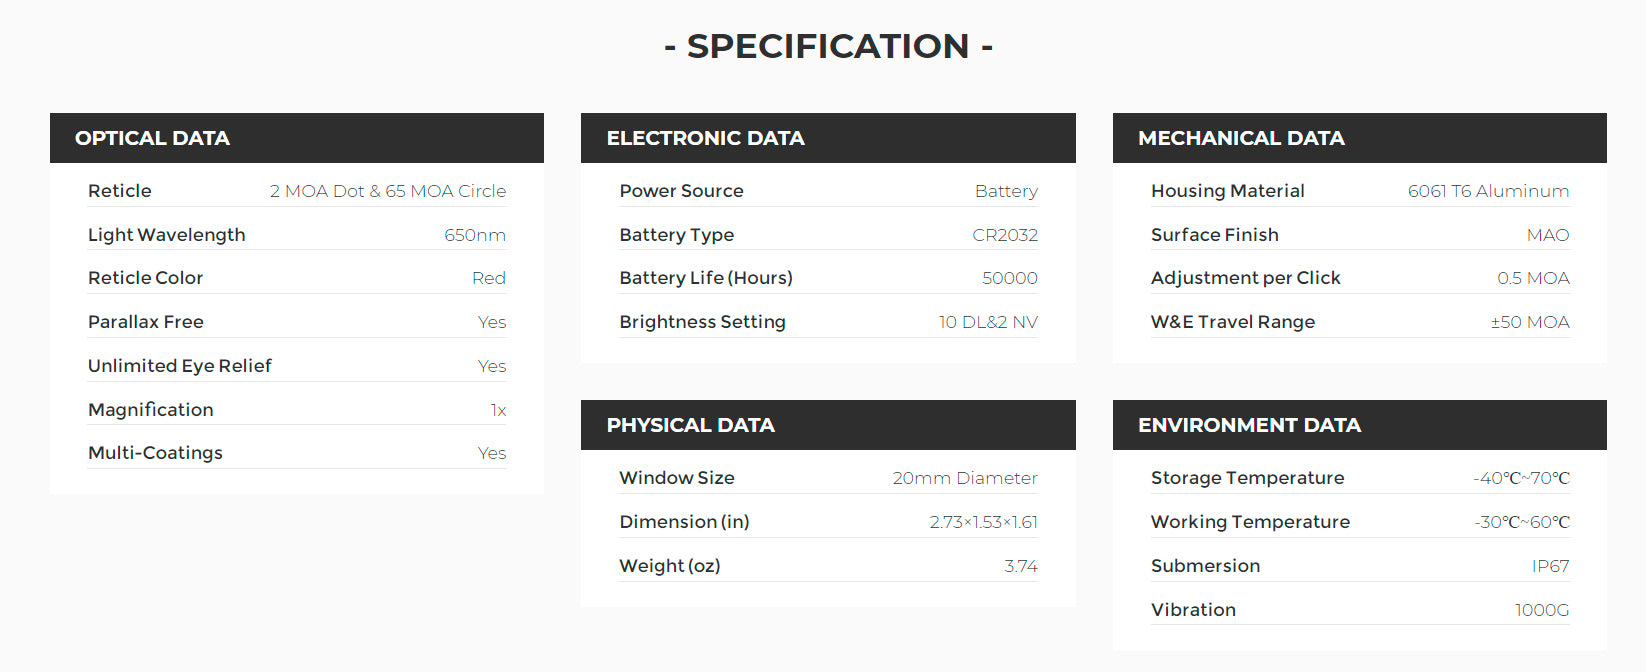
Task: Click the MECHANICAL DATA section header
Action: click(1241, 138)
